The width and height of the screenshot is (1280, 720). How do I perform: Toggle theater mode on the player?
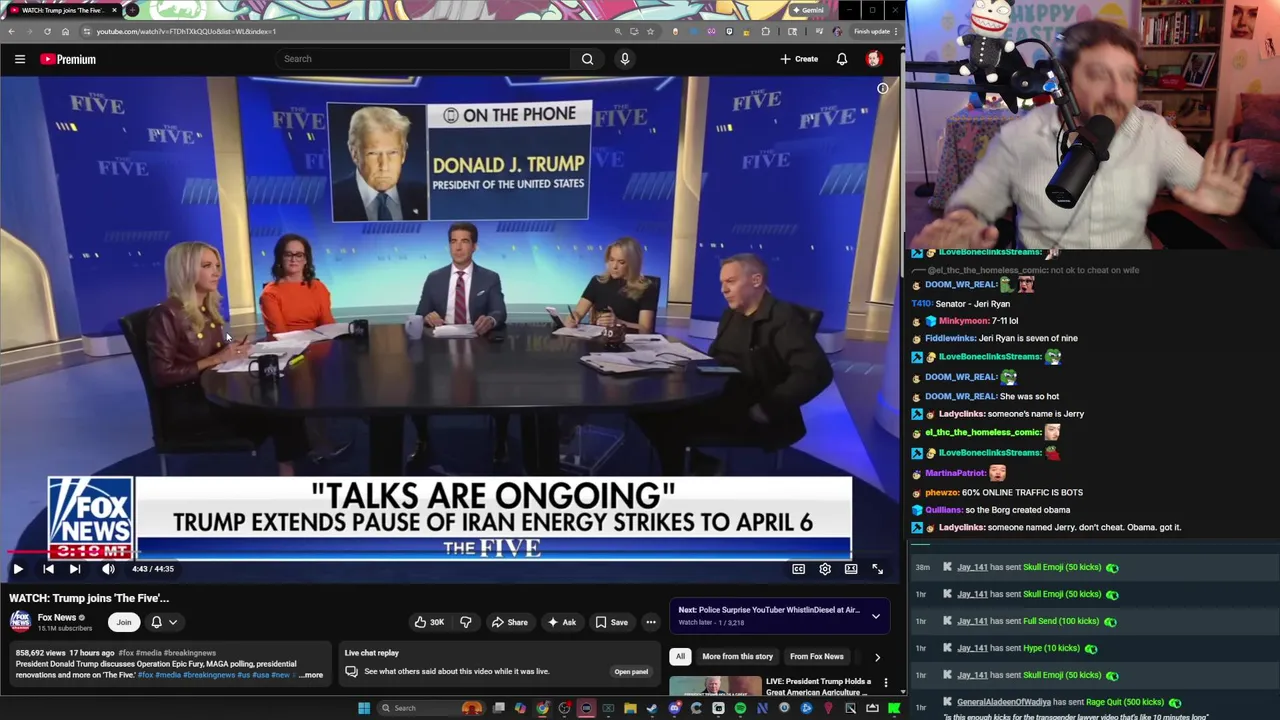[x=851, y=569]
